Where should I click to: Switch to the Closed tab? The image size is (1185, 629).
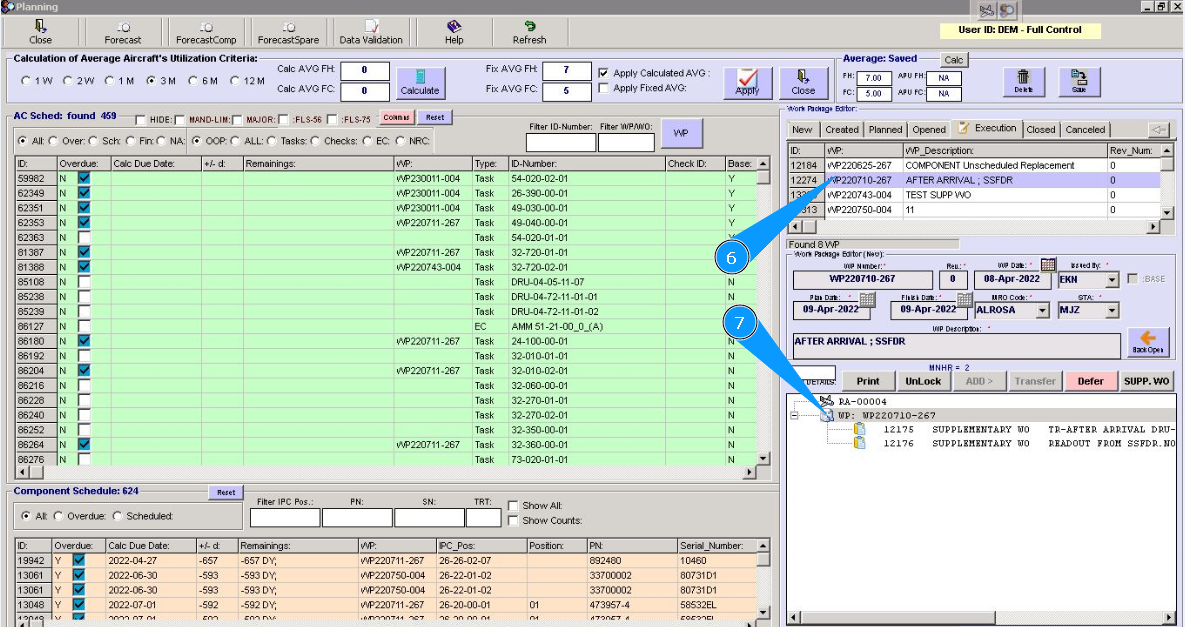coord(1040,129)
